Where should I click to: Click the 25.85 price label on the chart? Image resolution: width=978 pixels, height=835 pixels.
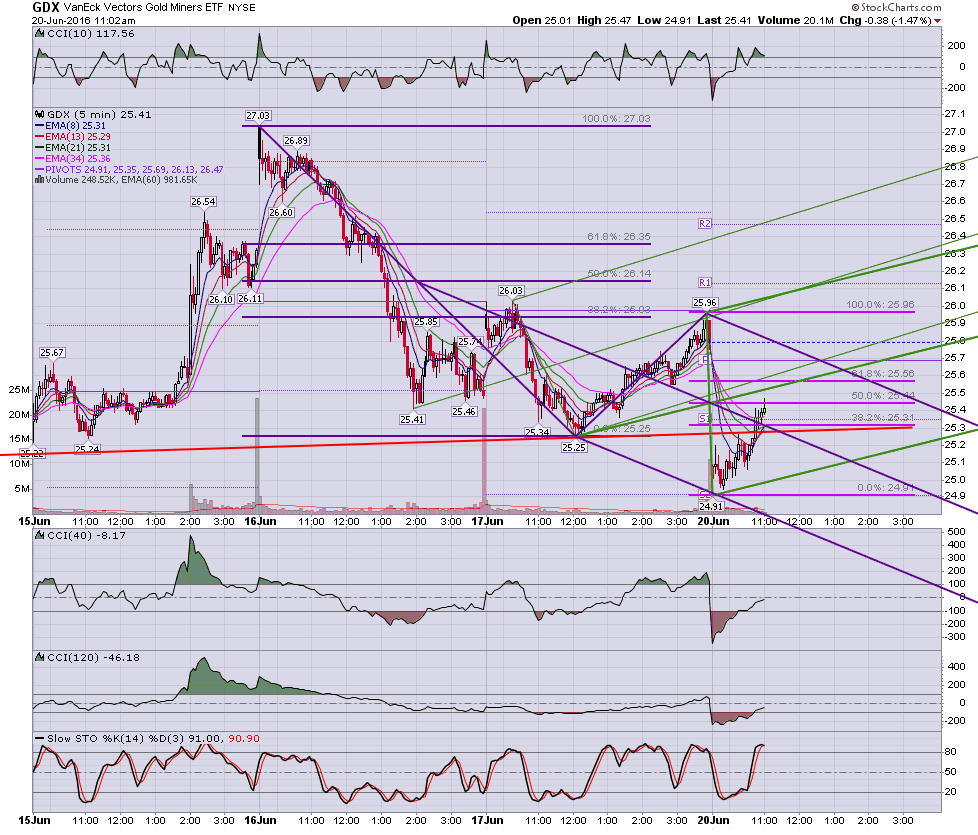point(426,322)
